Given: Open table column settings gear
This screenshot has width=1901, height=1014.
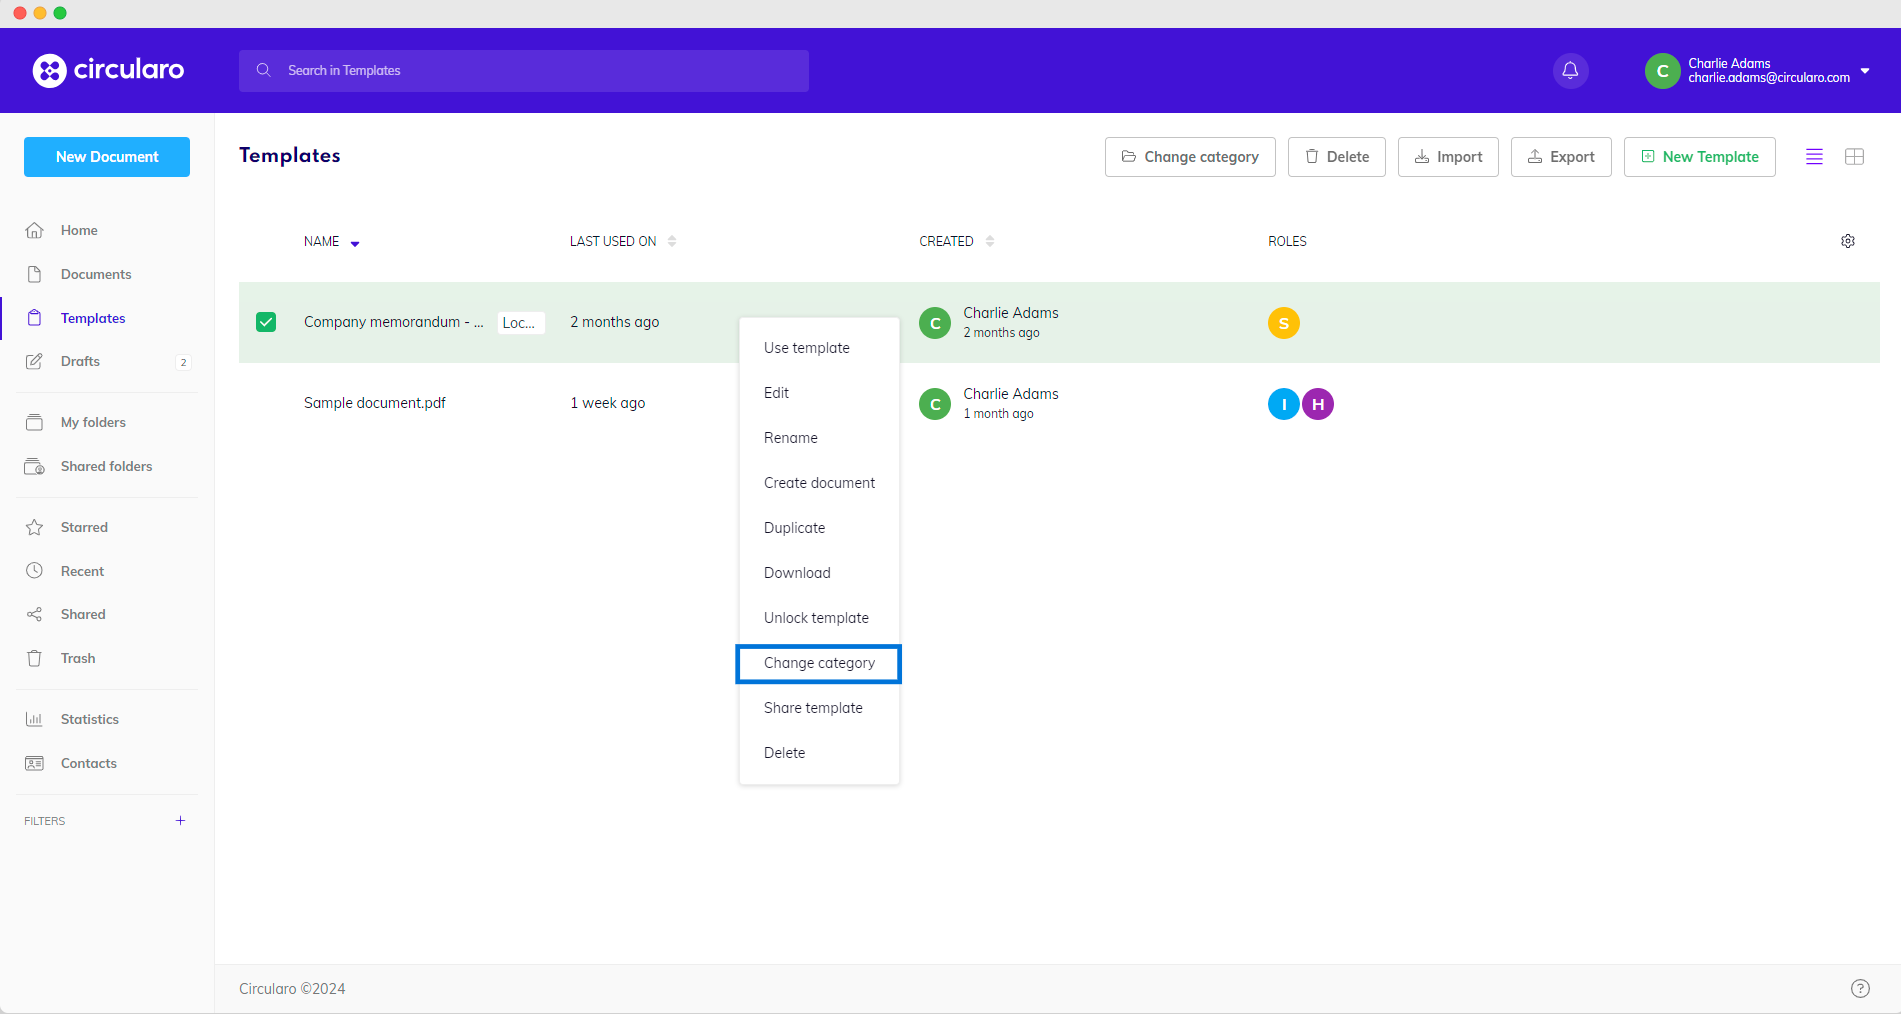Looking at the screenshot, I should [x=1847, y=241].
